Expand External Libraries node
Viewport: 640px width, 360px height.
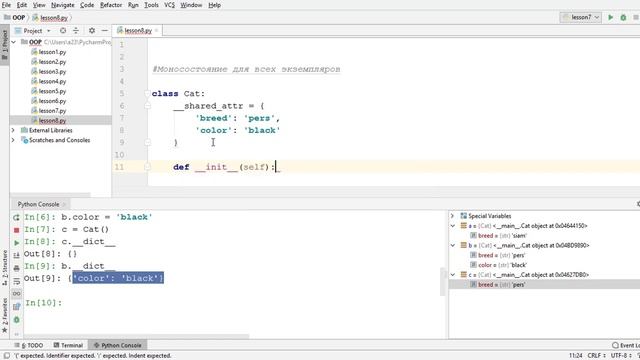coord(13,130)
